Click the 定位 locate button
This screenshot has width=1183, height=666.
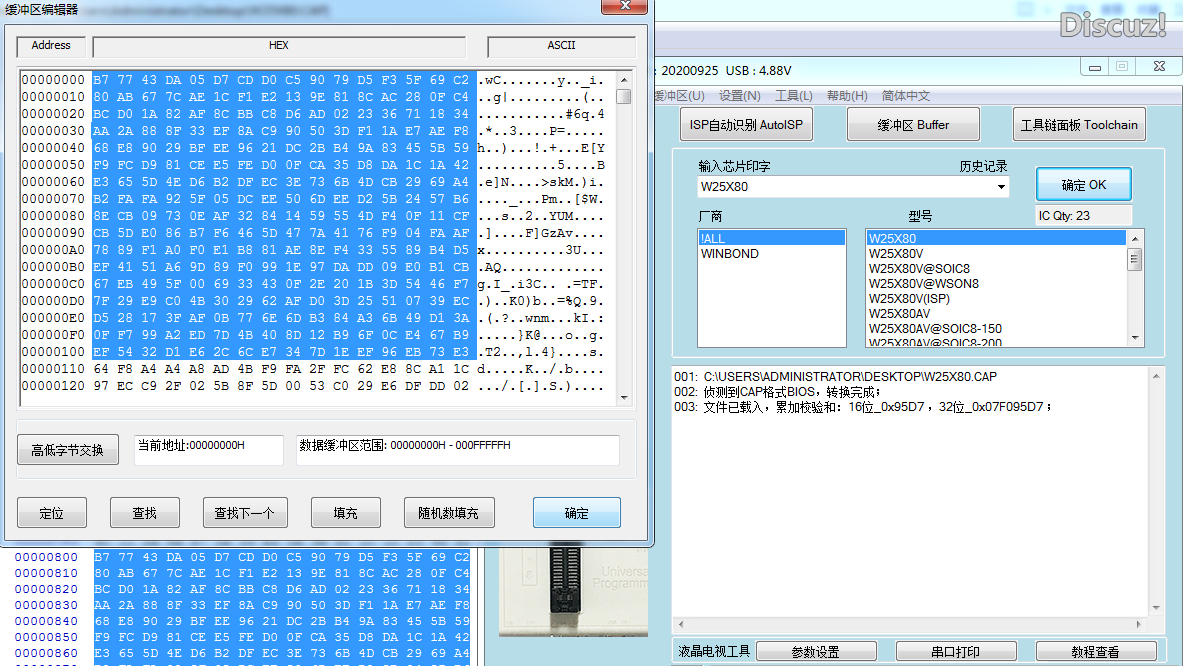click(51, 512)
